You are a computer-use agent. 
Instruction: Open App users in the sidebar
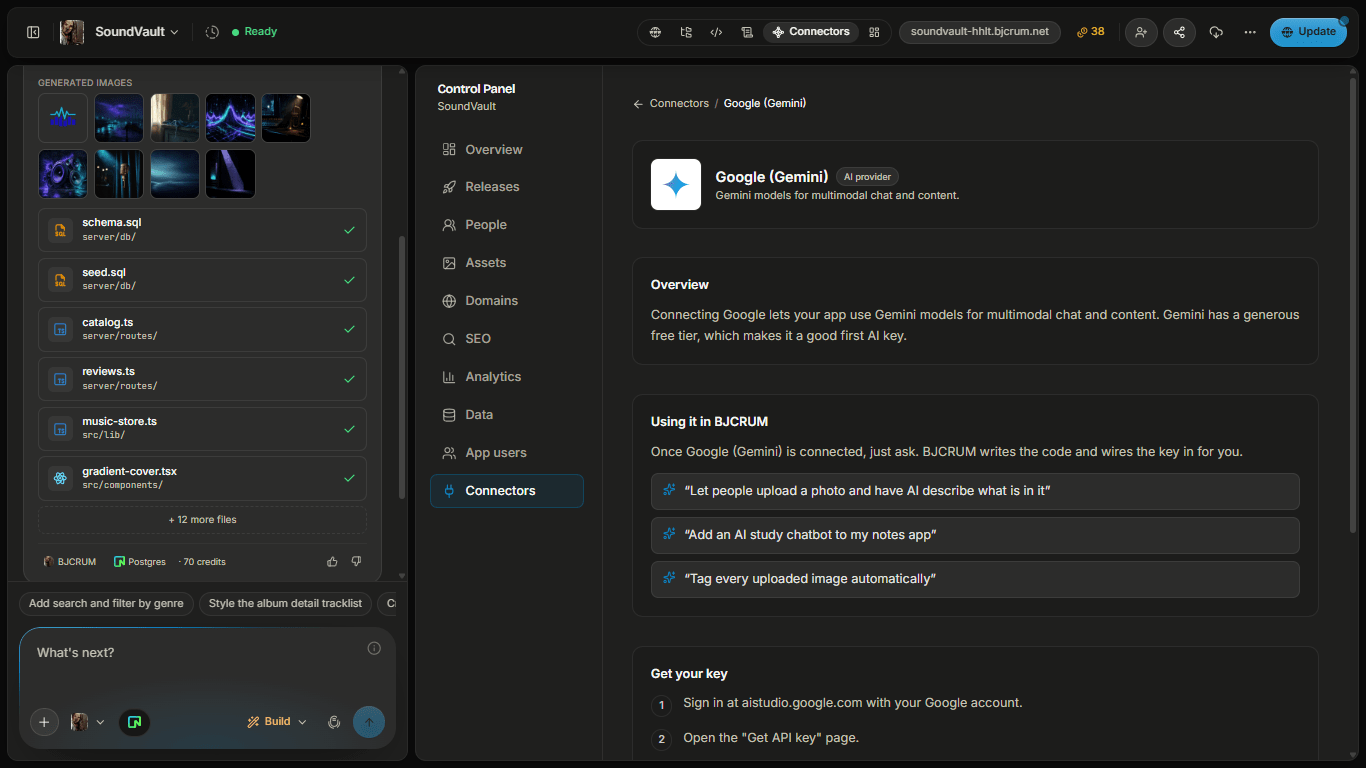click(507, 453)
